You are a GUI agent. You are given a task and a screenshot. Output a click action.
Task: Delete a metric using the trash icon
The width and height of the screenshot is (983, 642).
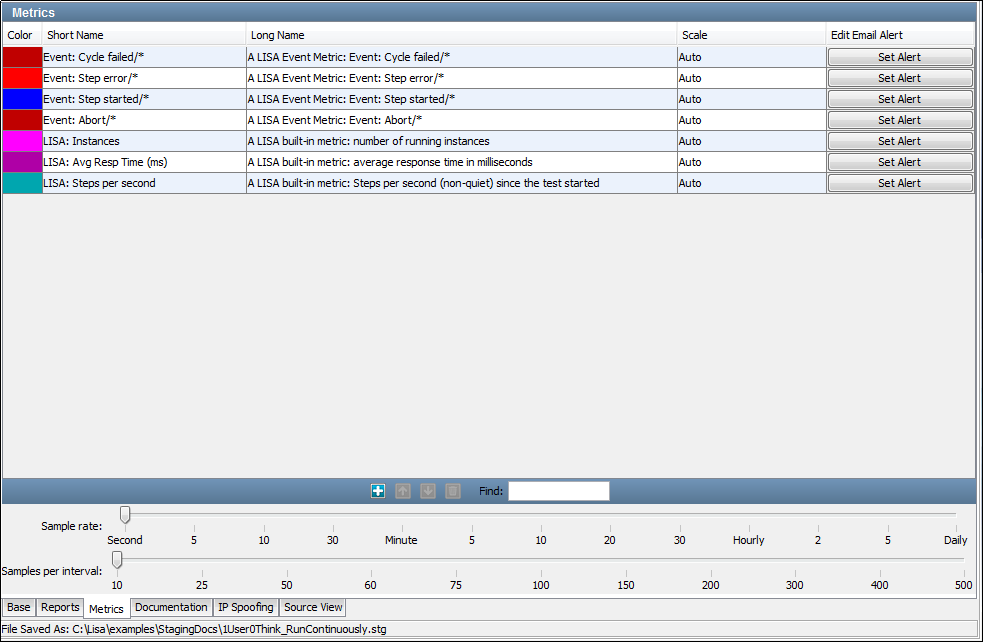pos(452,490)
